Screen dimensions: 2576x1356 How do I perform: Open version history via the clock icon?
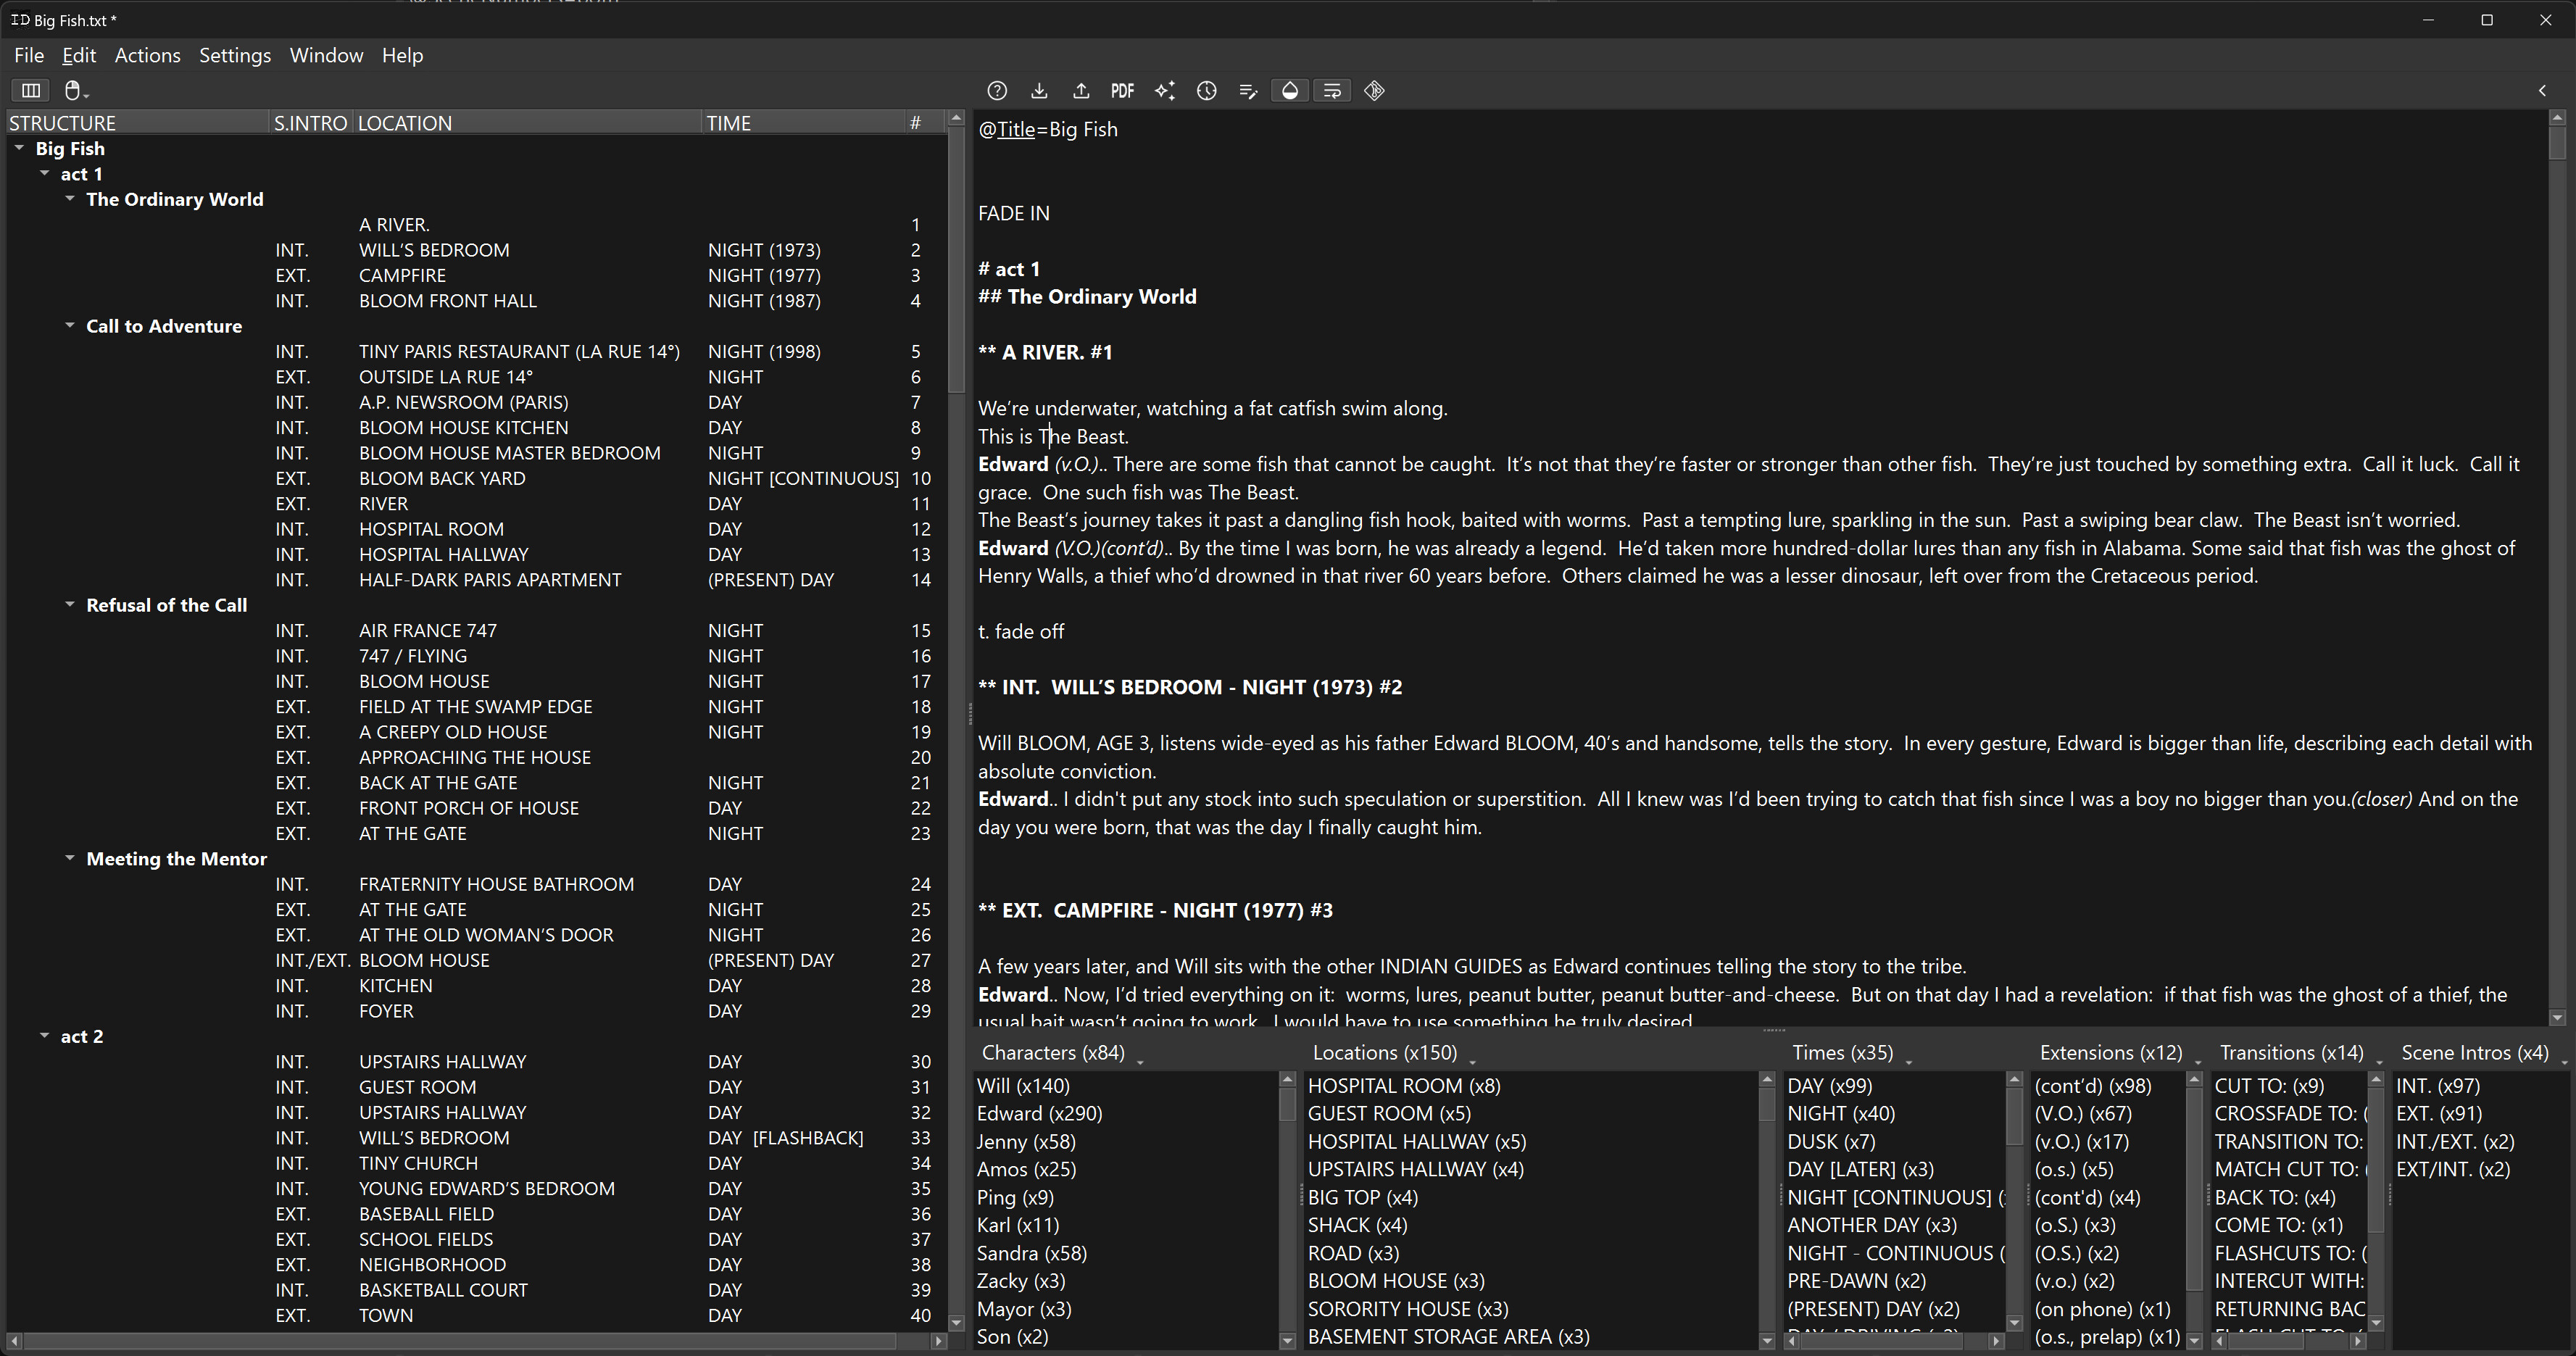click(1206, 91)
